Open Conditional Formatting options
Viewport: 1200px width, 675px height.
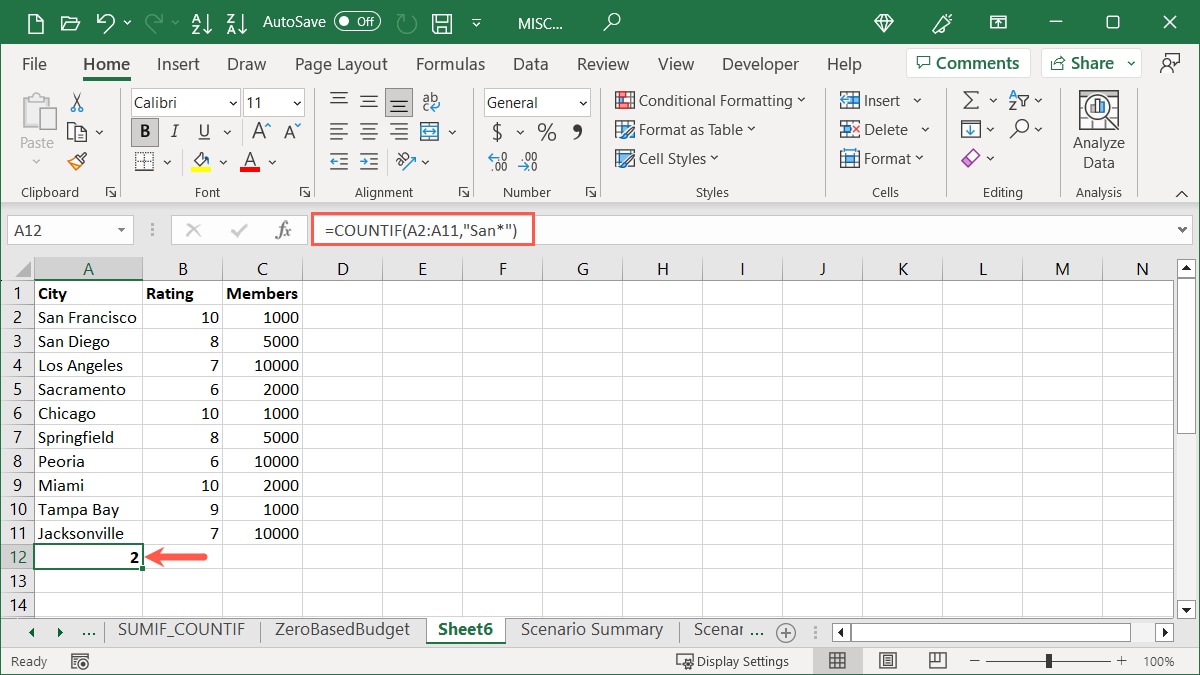(x=711, y=100)
